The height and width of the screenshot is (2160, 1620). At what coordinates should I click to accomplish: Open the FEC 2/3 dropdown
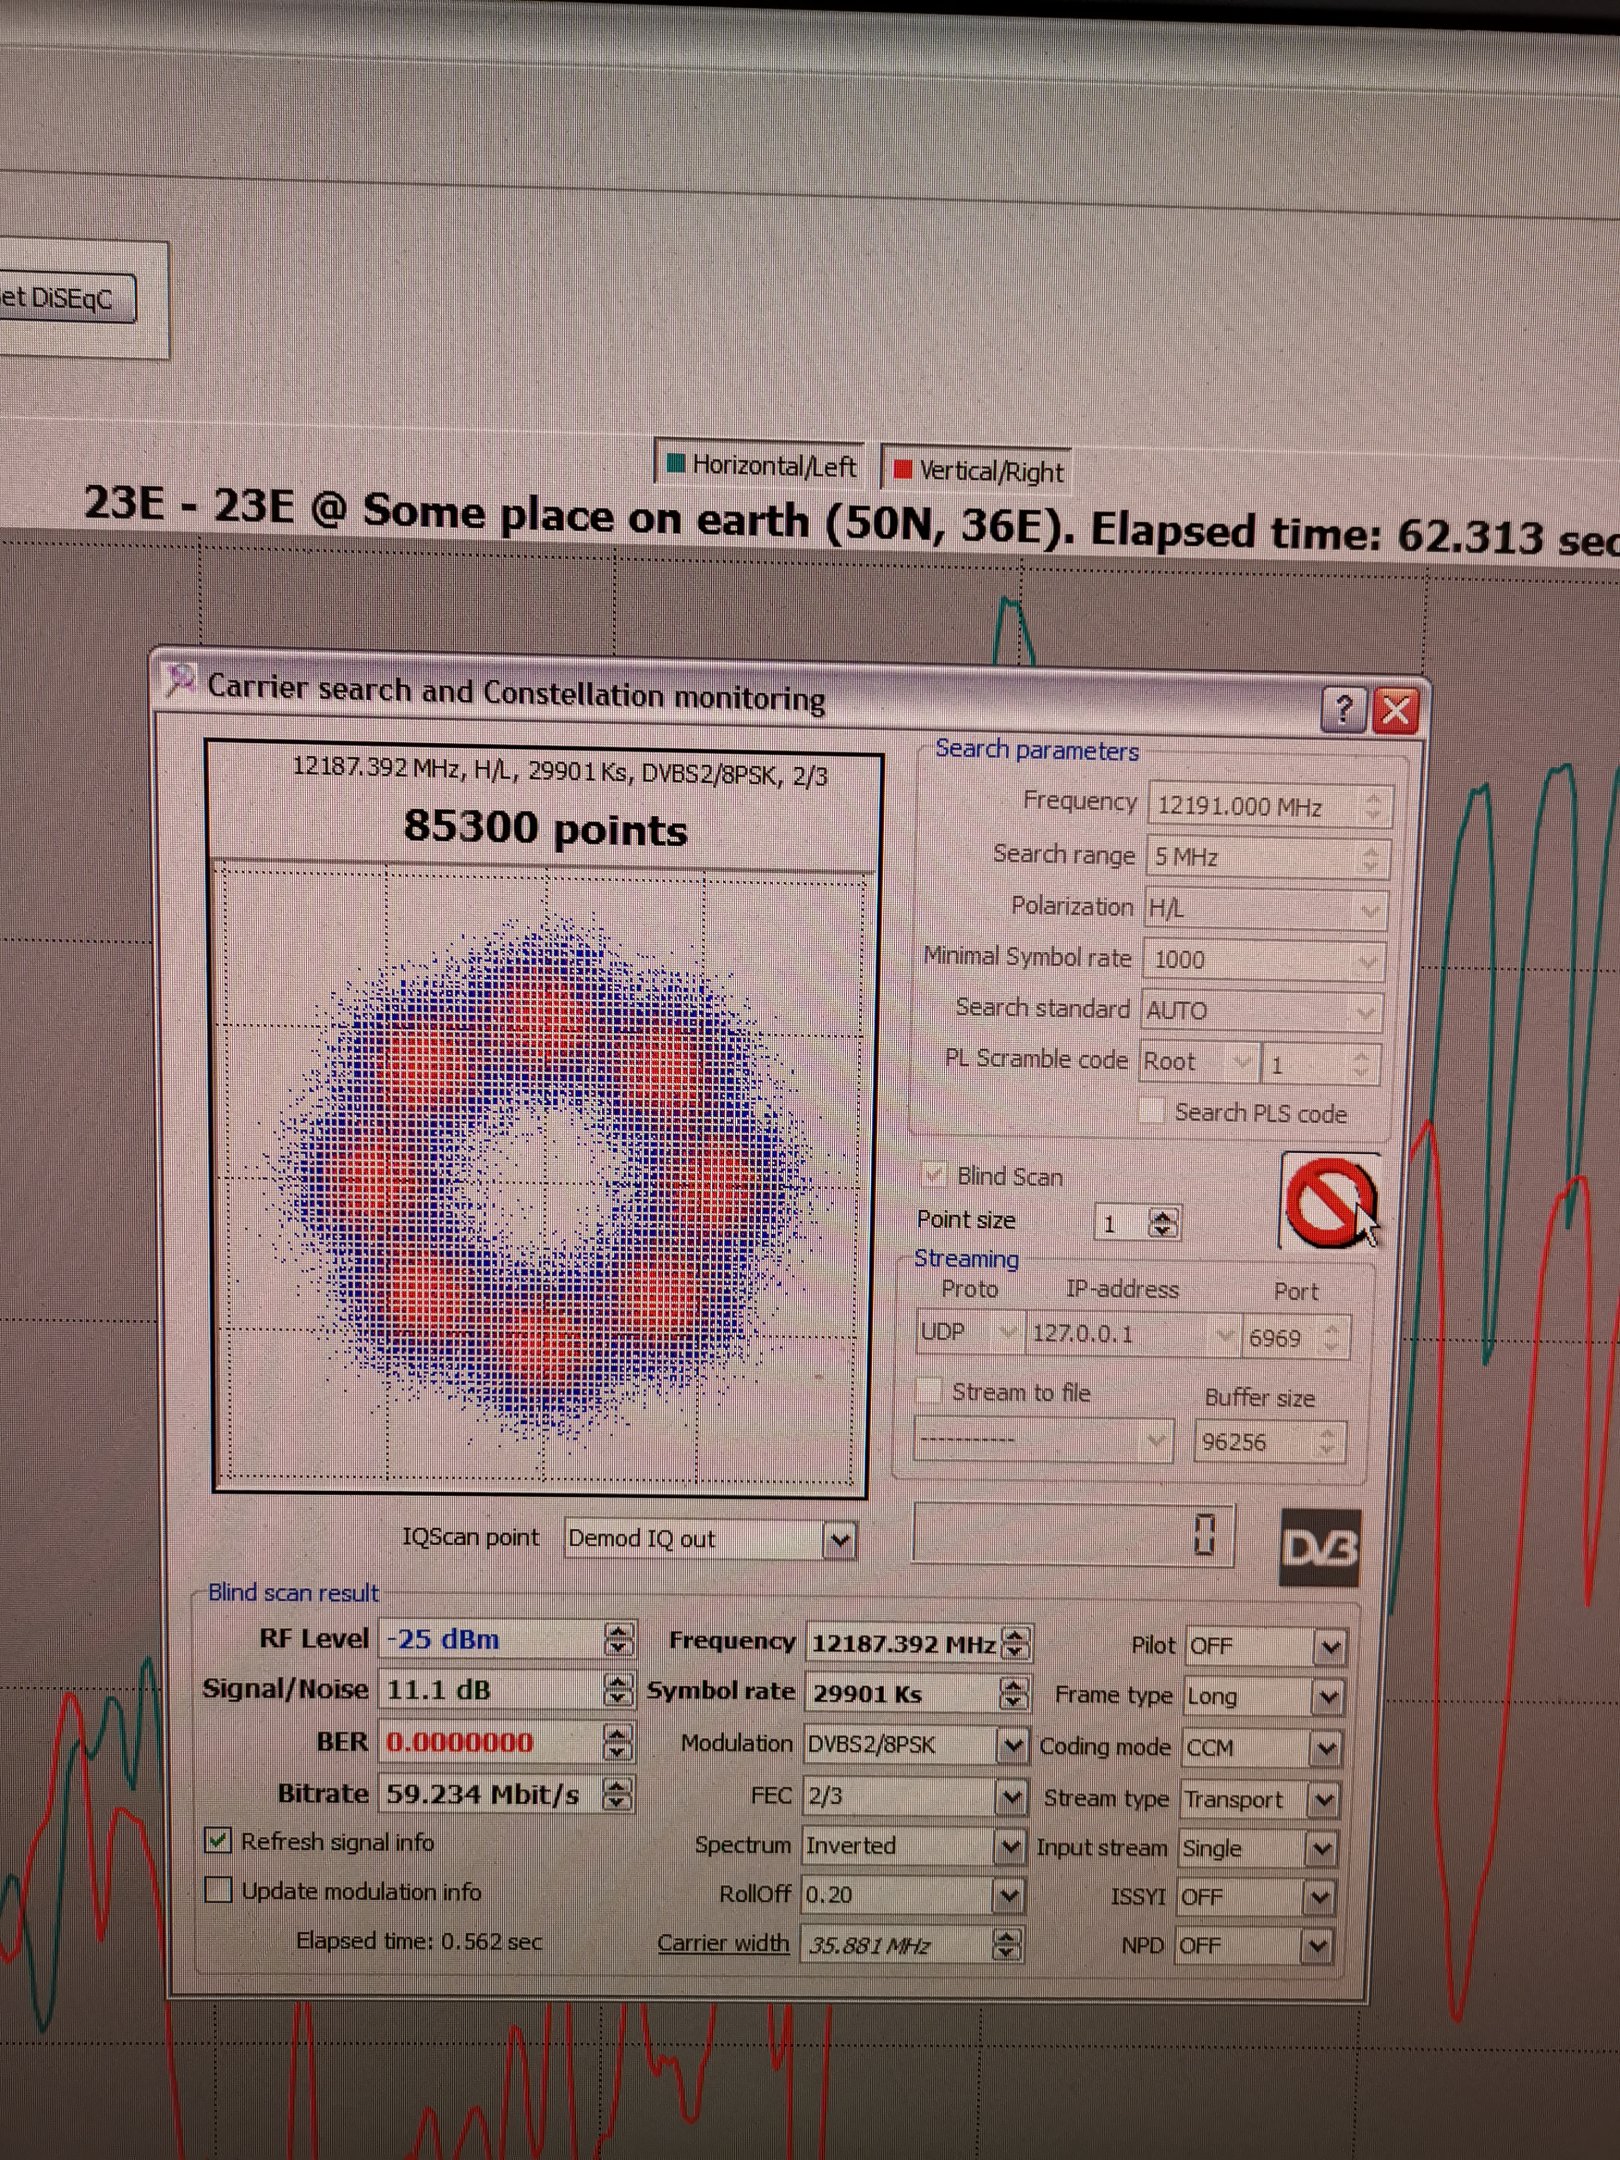point(1011,1797)
